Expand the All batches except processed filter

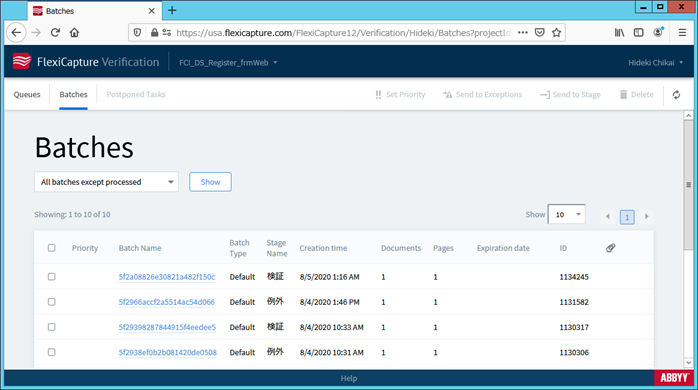106,182
